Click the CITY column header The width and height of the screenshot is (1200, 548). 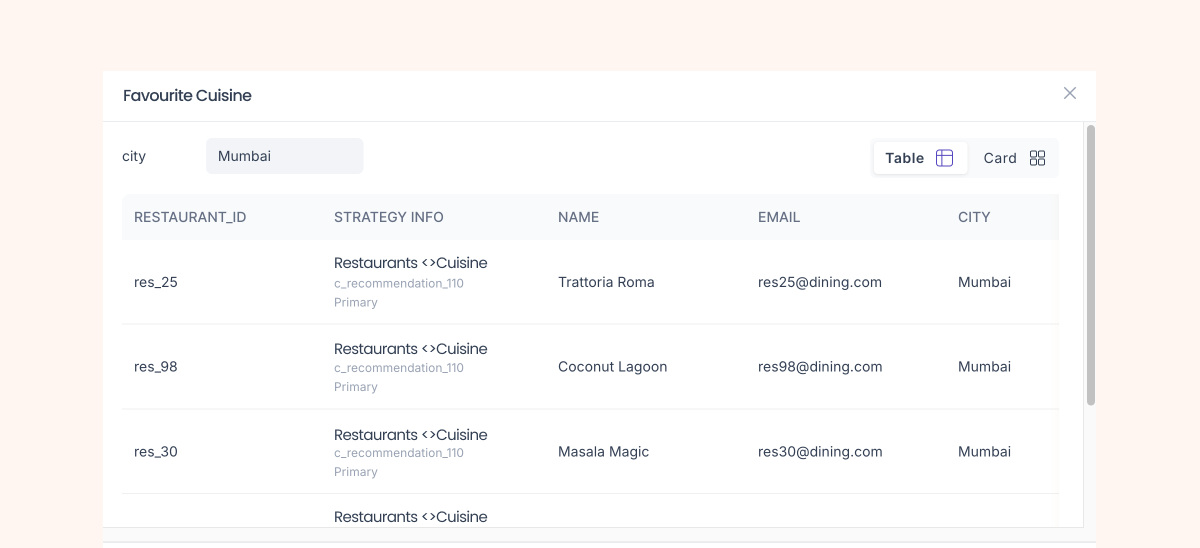973,217
